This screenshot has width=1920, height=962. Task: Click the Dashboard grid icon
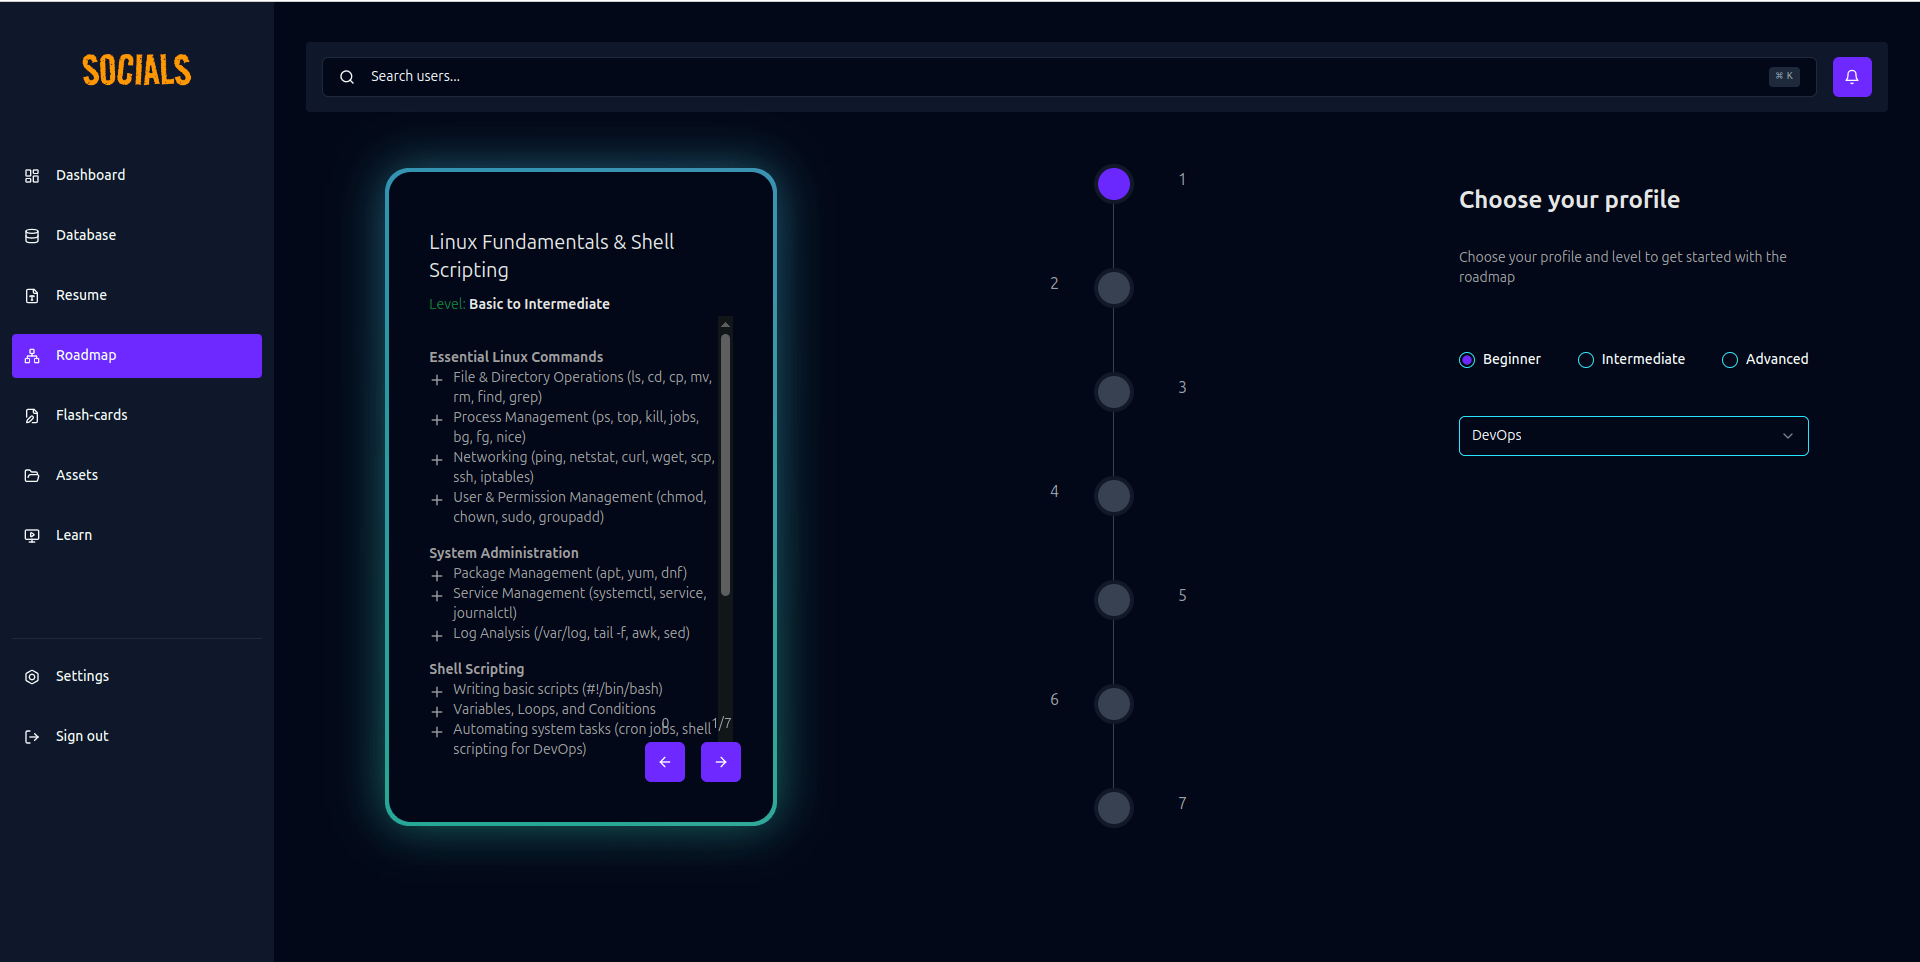coord(32,176)
